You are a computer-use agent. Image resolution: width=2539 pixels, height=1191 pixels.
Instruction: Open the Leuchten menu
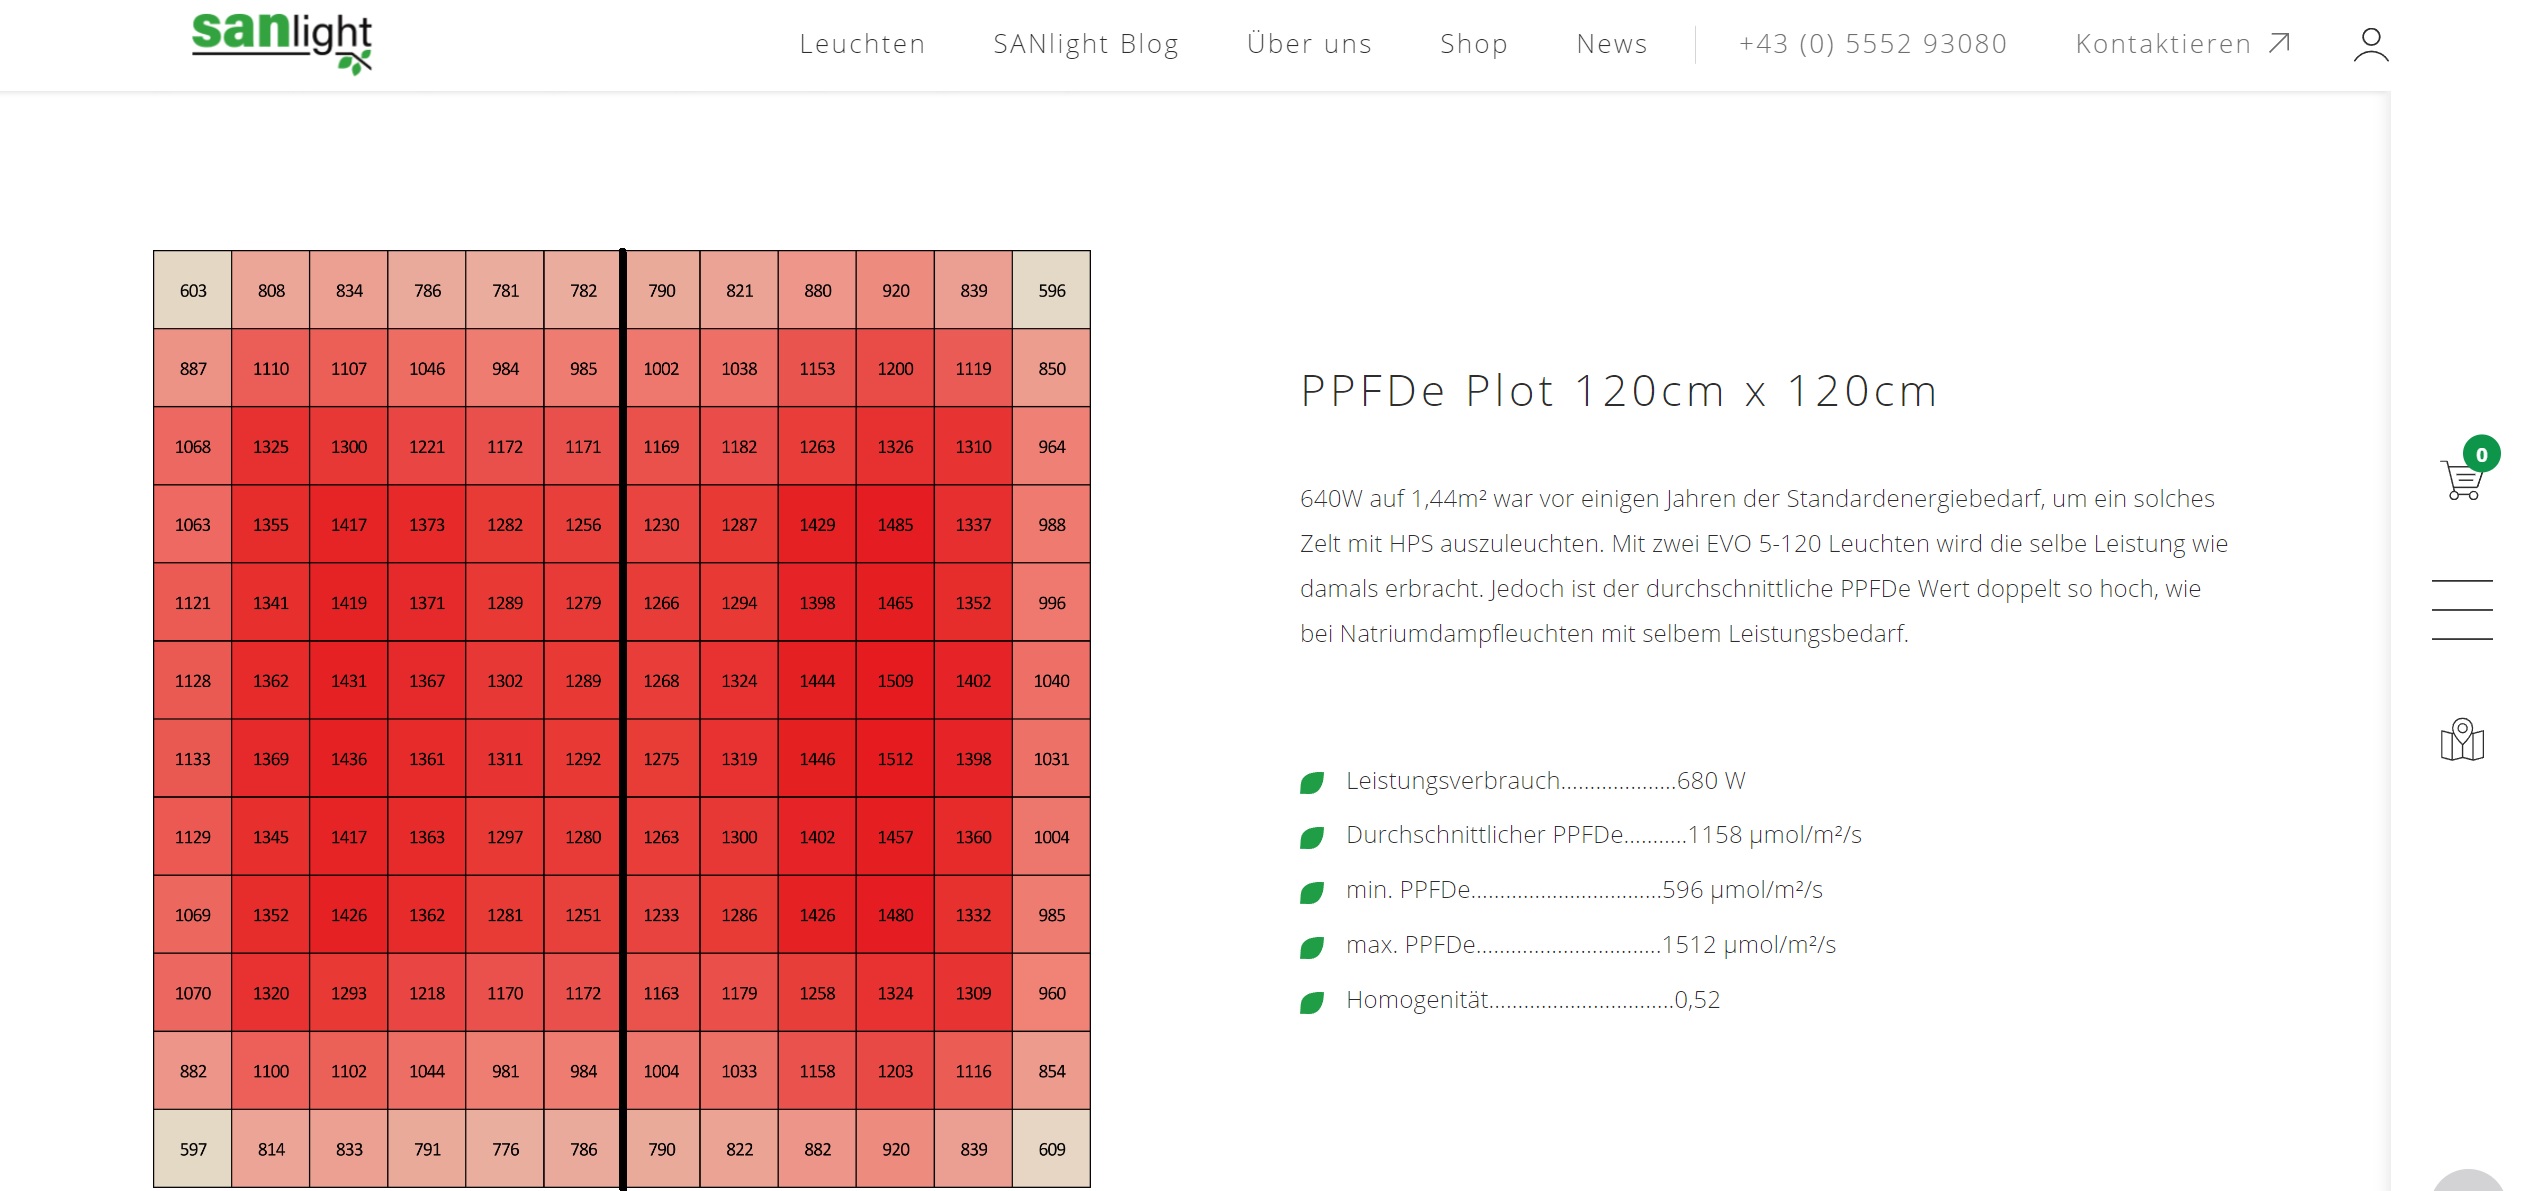pyautogui.click(x=862, y=44)
